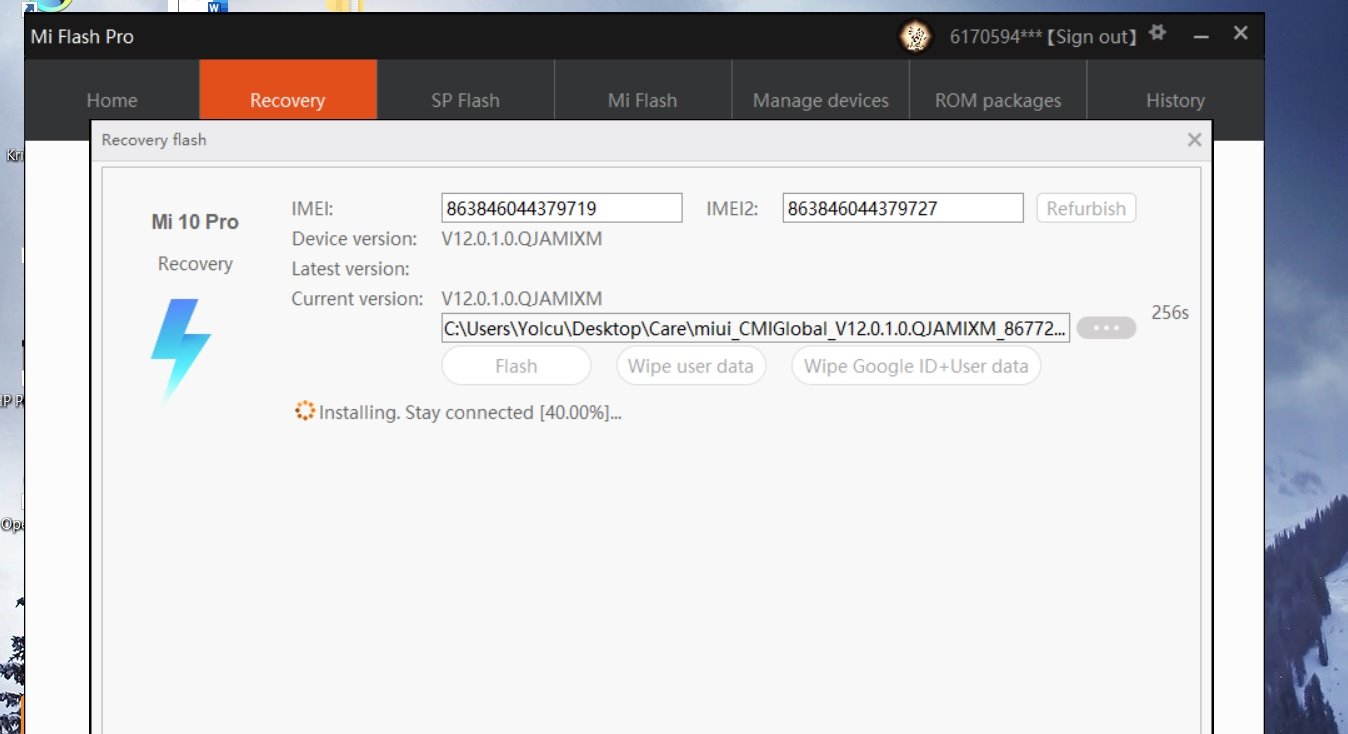Click the blue lightning bolt recovery icon
Screen dimensions: 1348x734
[x=180, y=349]
